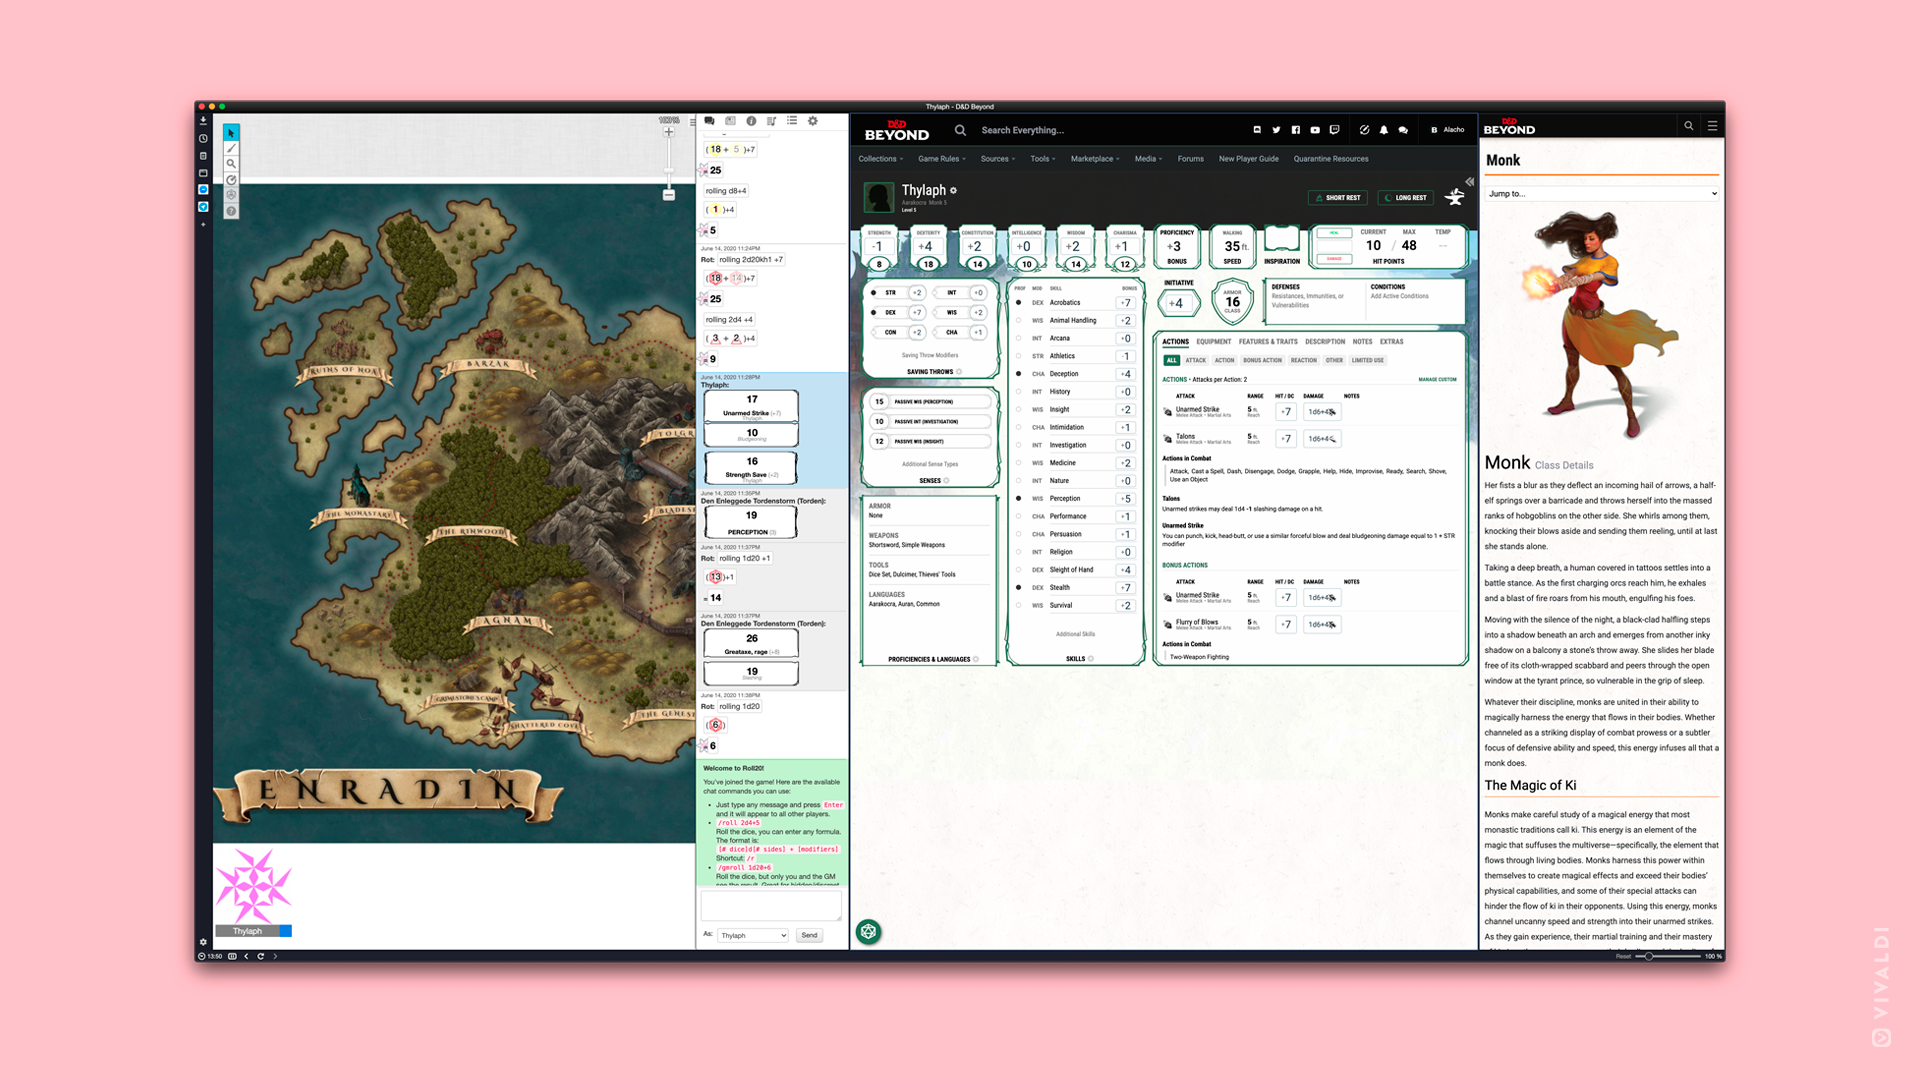Open the Roll20 help tool

coord(231,211)
